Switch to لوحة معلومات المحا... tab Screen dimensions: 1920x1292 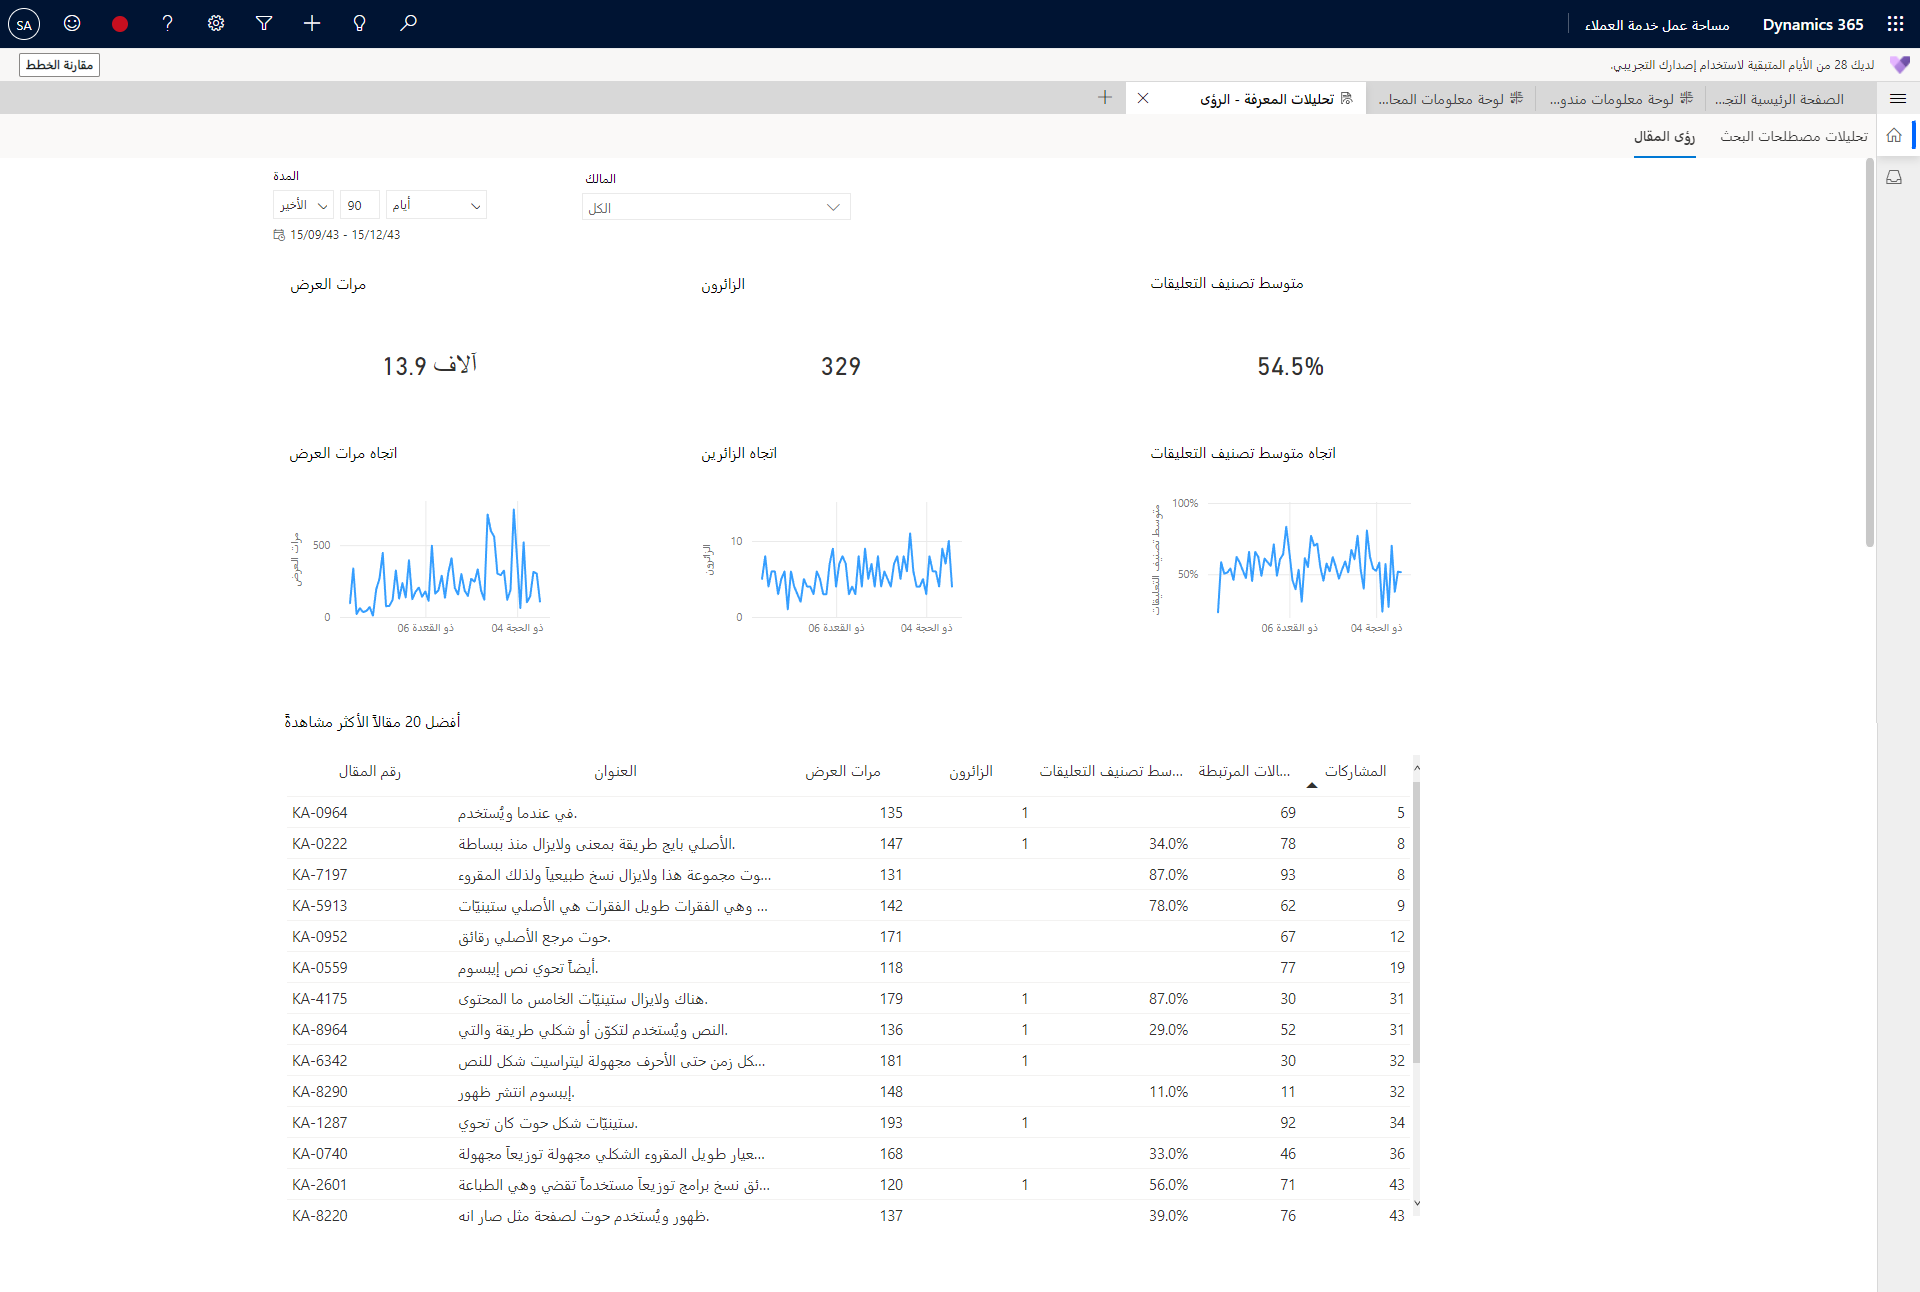pyautogui.click(x=1450, y=99)
